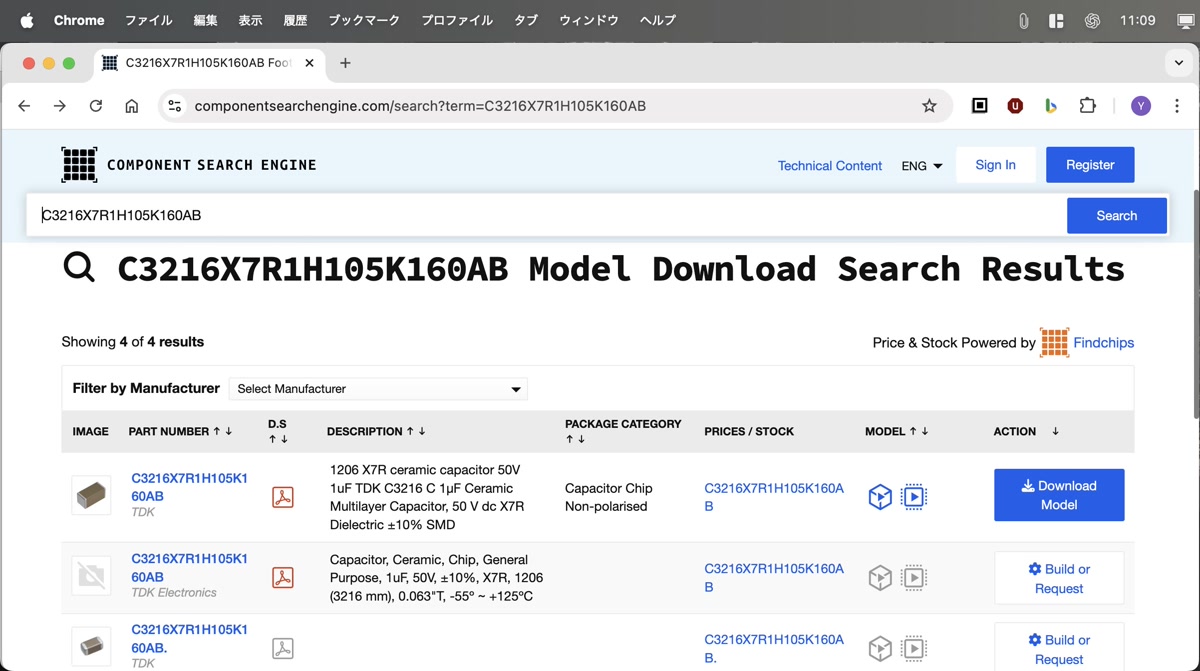The height and width of the screenshot is (671, 1200).
Task: Click the page vertical scrollbar
Action: (1195, 303)
